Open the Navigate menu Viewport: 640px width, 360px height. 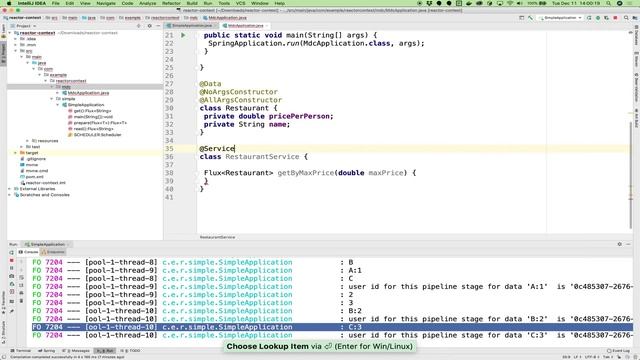(106, 3)
